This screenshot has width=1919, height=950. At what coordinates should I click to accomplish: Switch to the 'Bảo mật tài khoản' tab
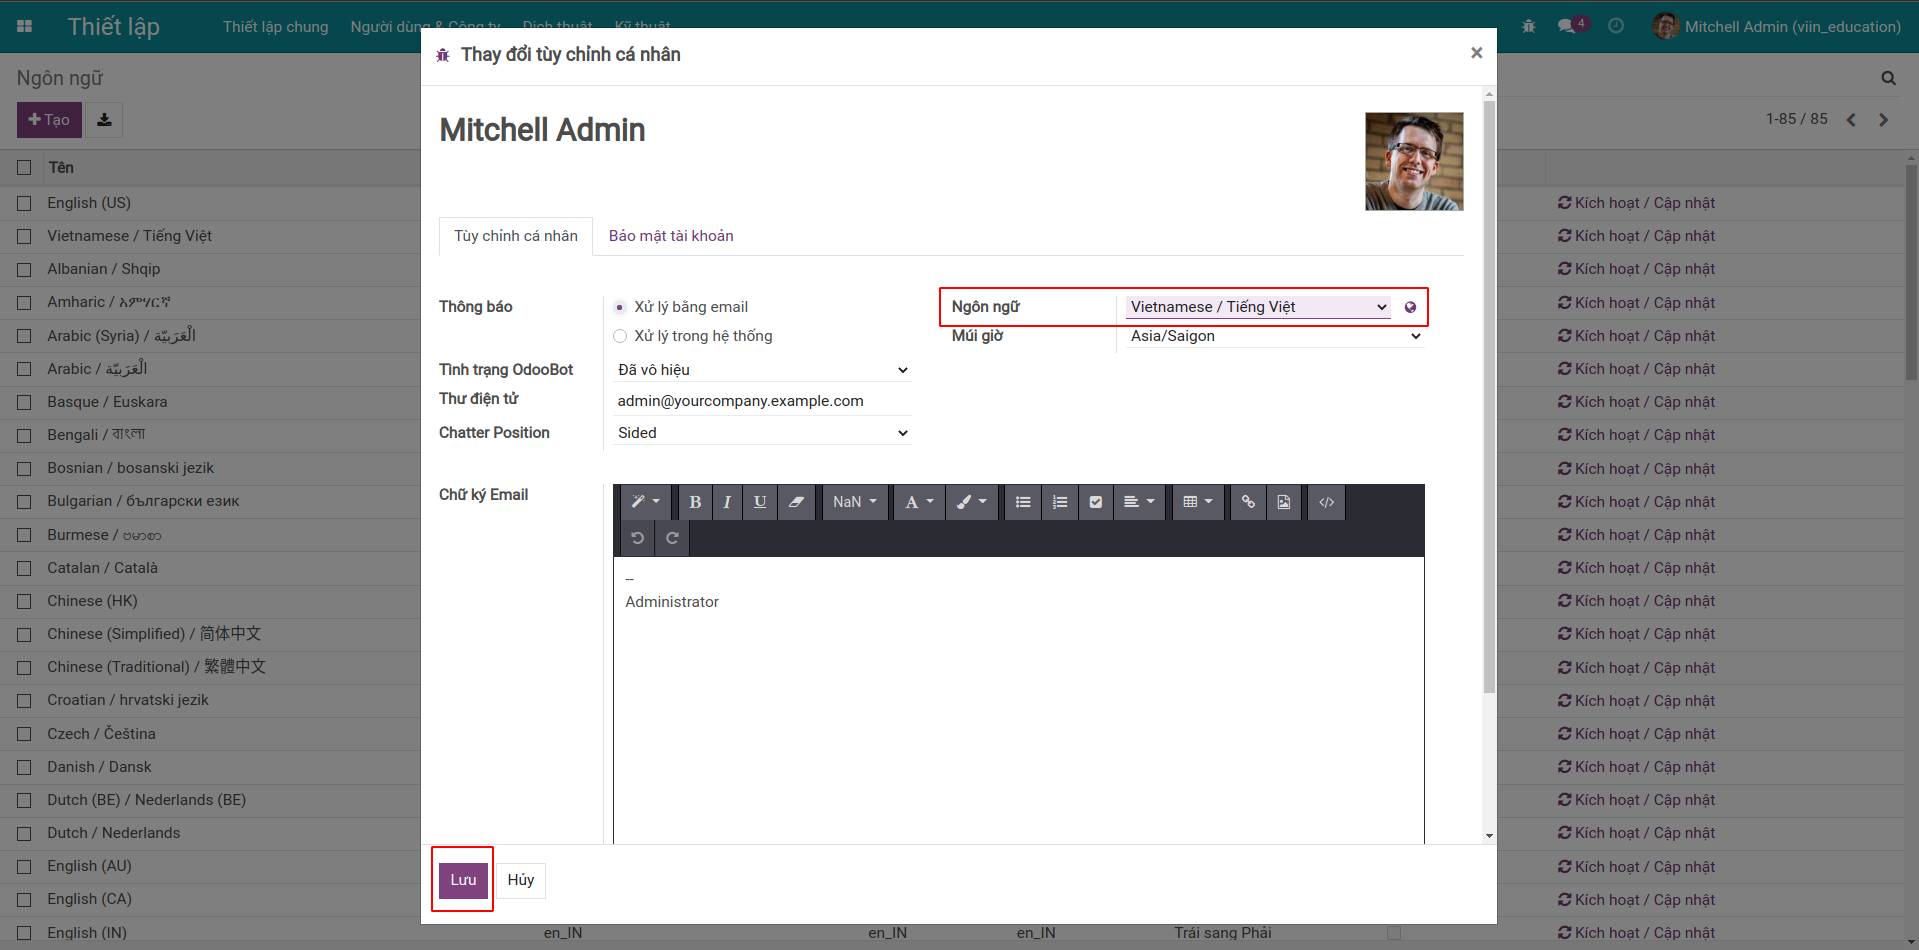[x=670, y=236]
